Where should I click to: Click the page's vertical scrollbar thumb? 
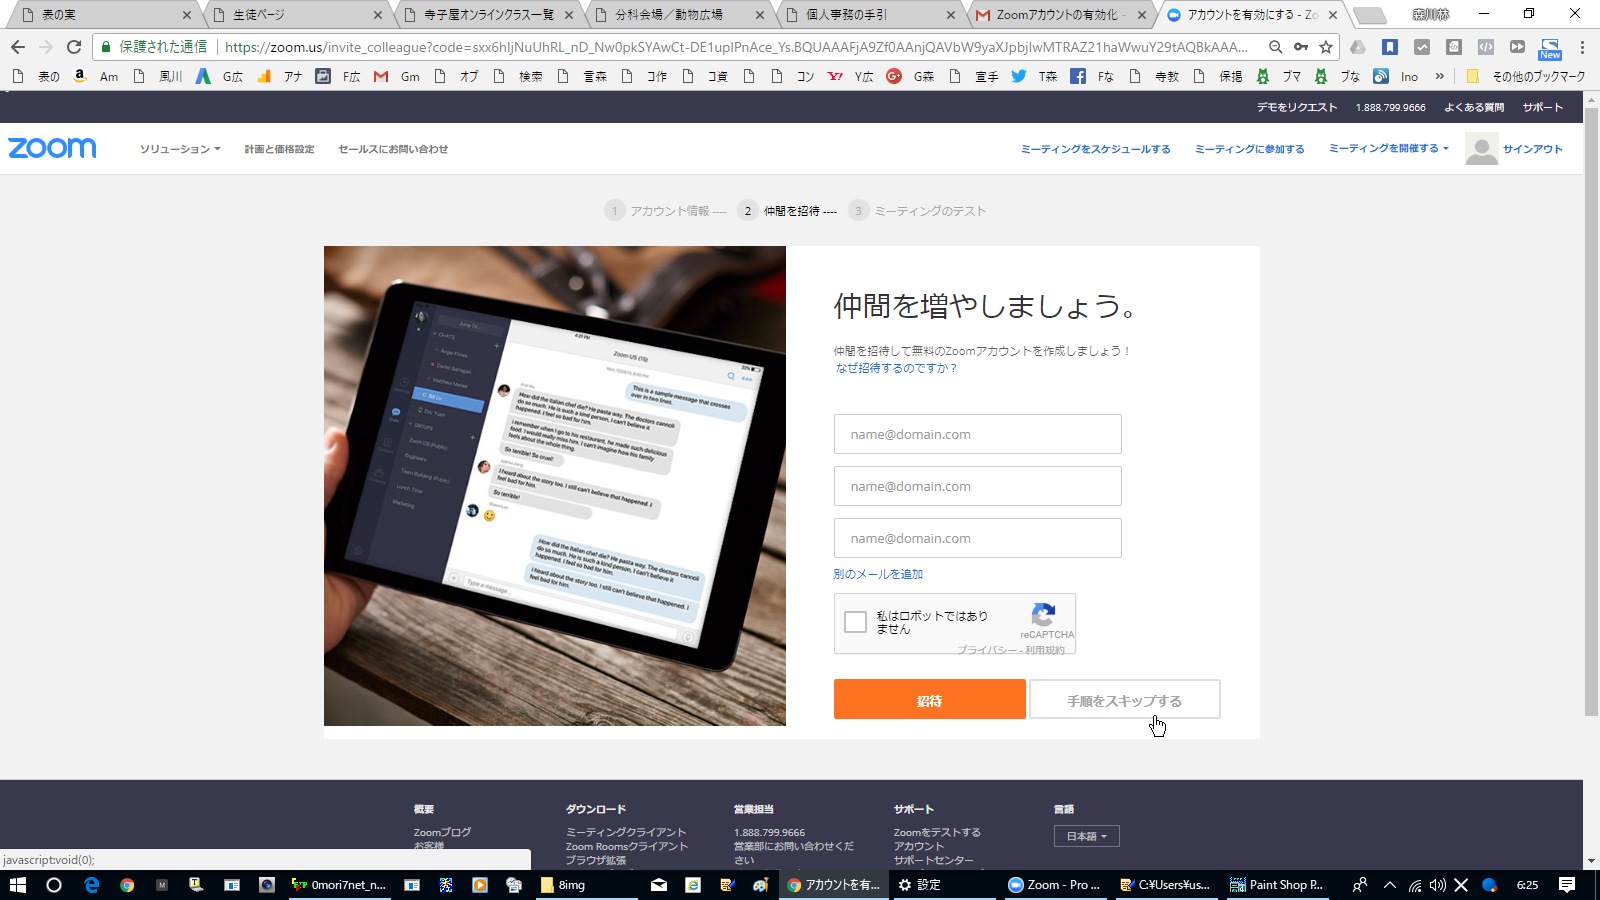[x=1591, y=410]
